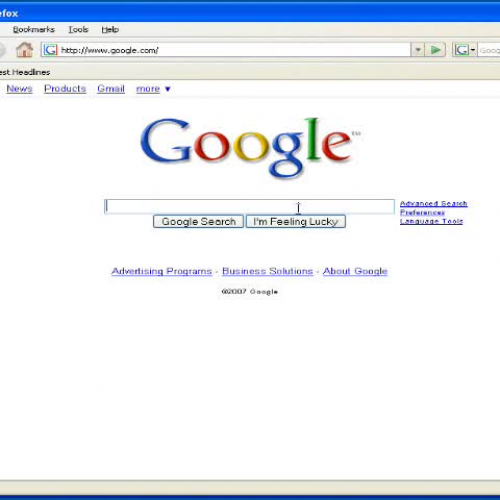Visit the Advertising Programs link
Viewport: 500px width, 500px height.
[x=162, y=271]
